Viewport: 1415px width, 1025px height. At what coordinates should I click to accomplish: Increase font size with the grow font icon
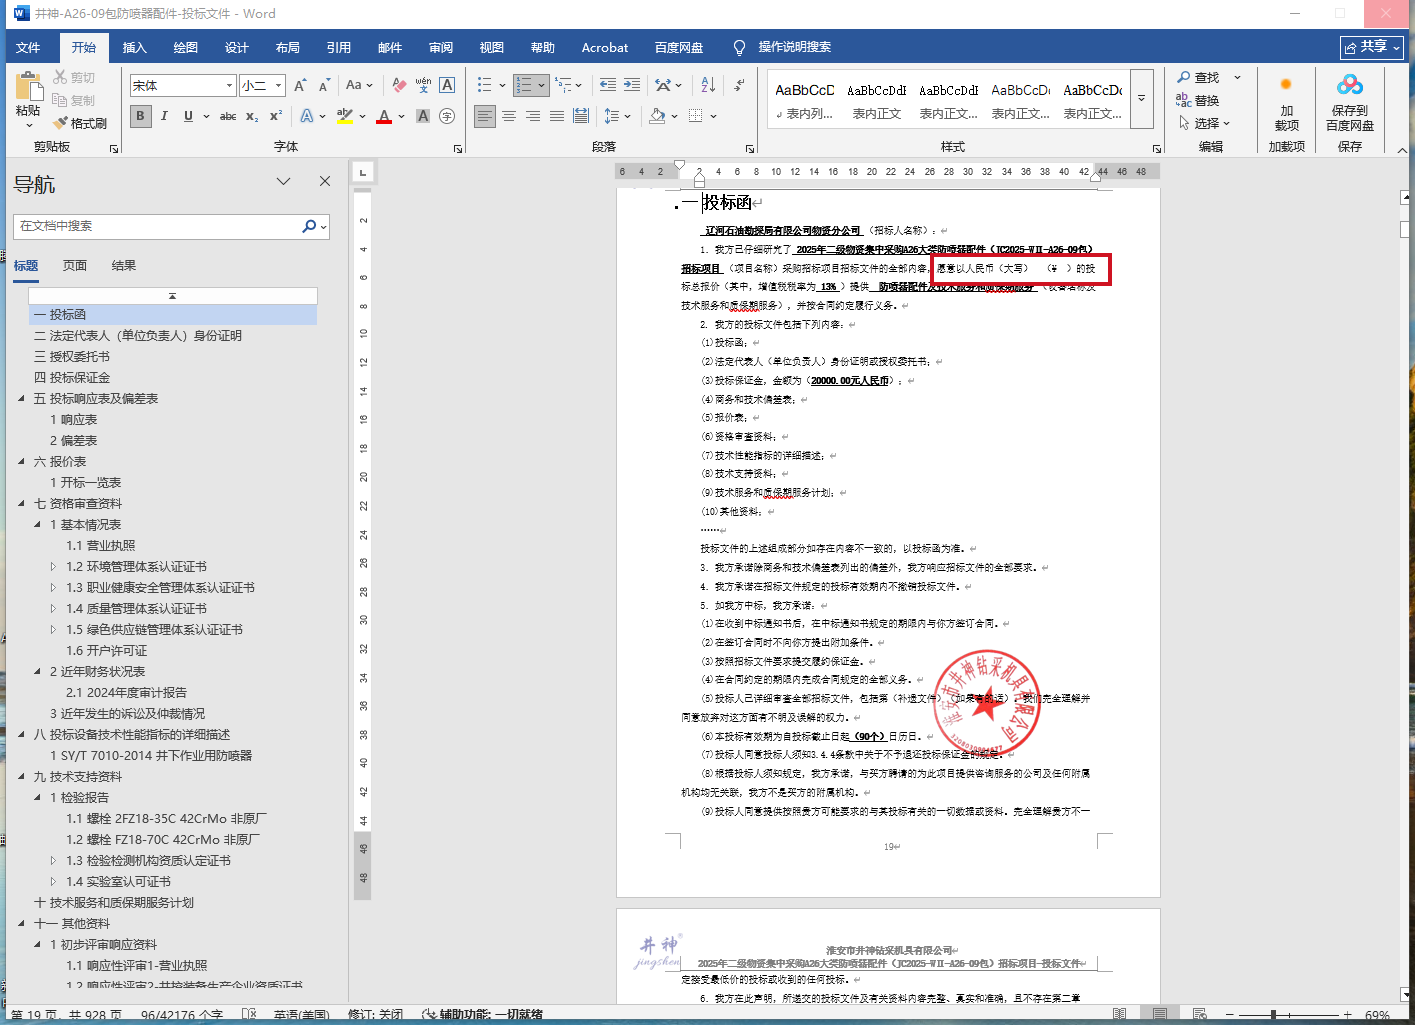click(x=300, y=86)
